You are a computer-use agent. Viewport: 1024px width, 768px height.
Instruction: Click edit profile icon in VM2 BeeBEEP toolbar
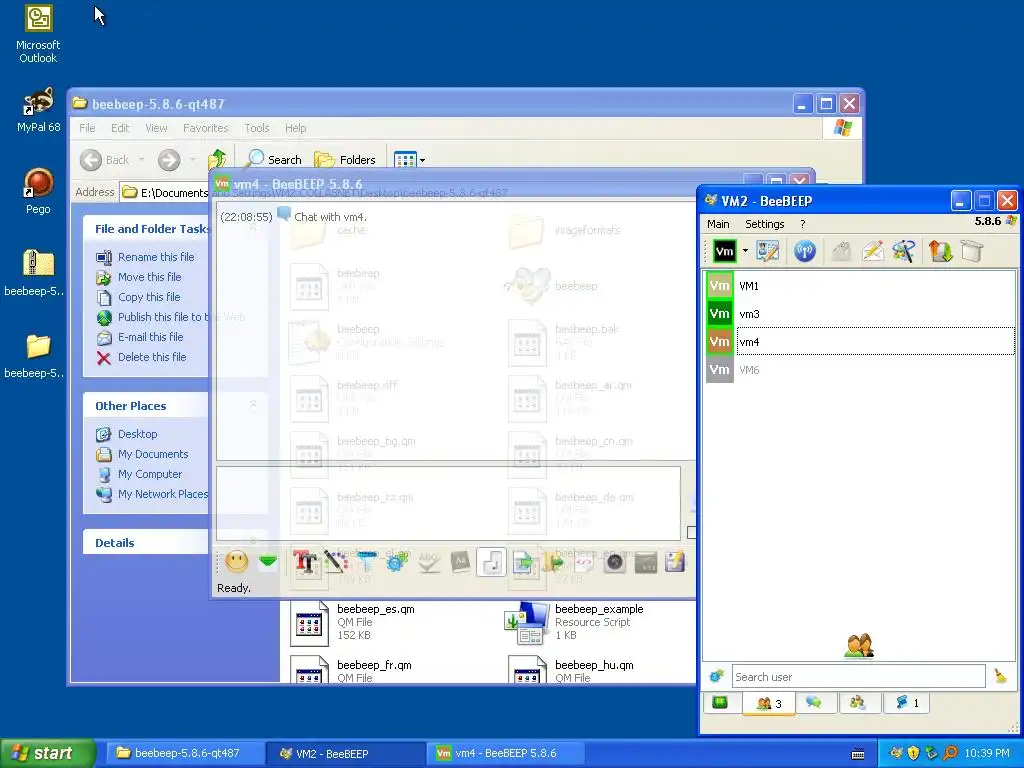(x=768, y=251)
